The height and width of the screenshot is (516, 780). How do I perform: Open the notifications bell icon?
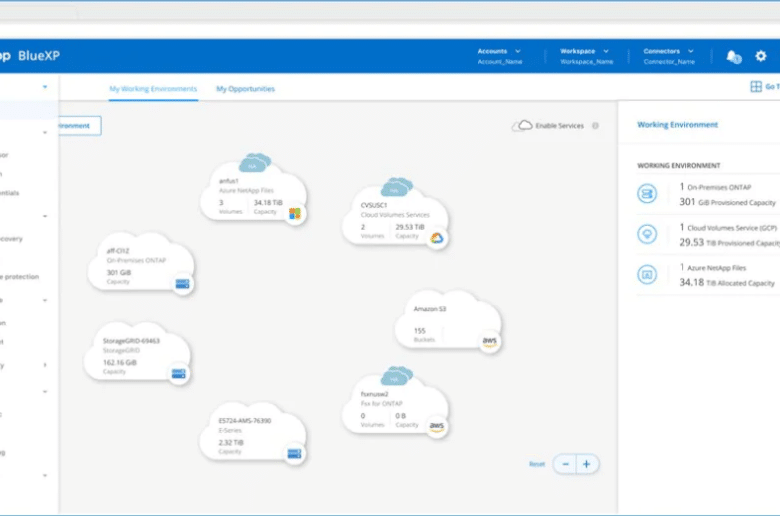pyautogui.click(x=734, y=57)
